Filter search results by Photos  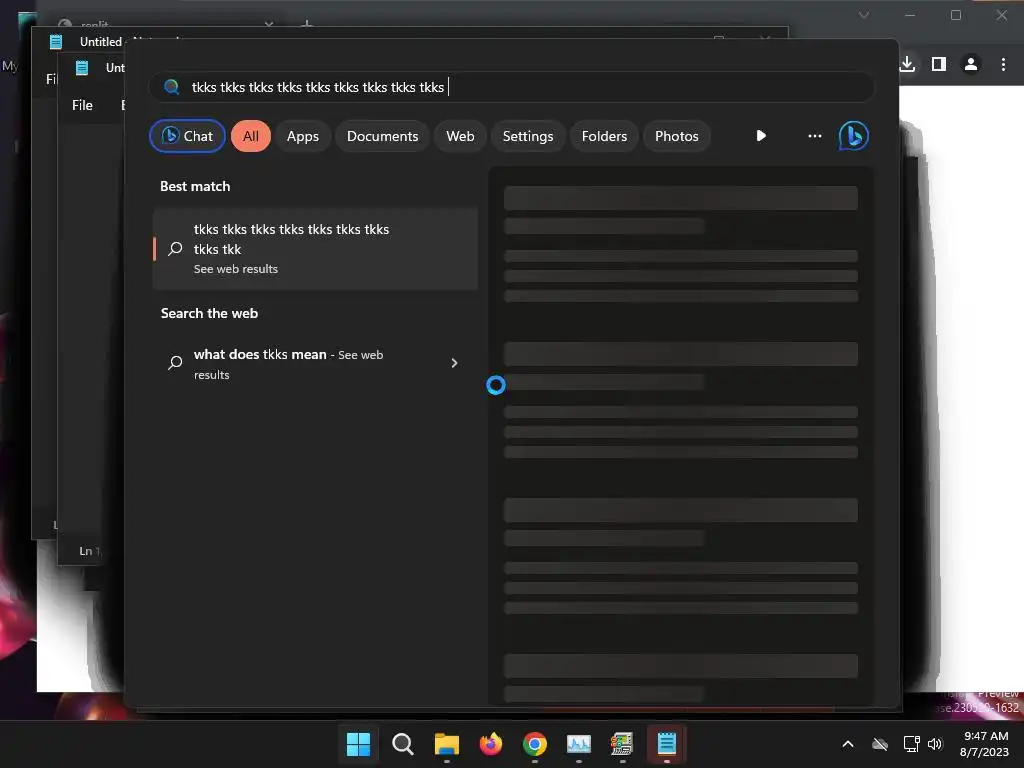coord(677,136)
